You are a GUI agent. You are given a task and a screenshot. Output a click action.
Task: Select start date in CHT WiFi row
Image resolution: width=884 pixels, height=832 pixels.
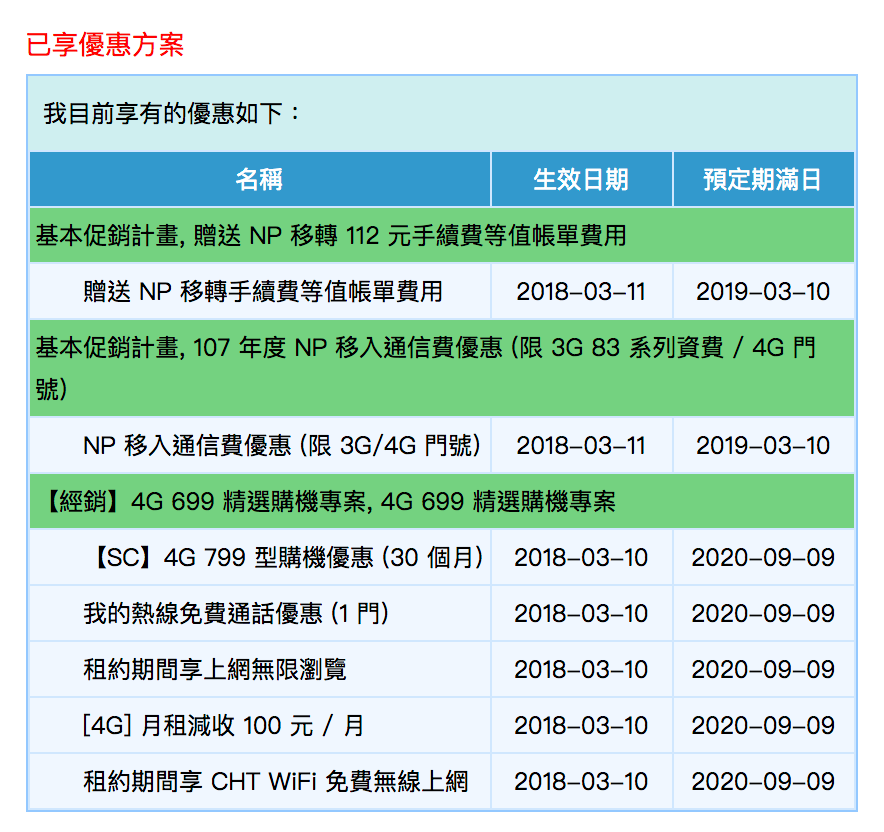click(x=581, y=781)
